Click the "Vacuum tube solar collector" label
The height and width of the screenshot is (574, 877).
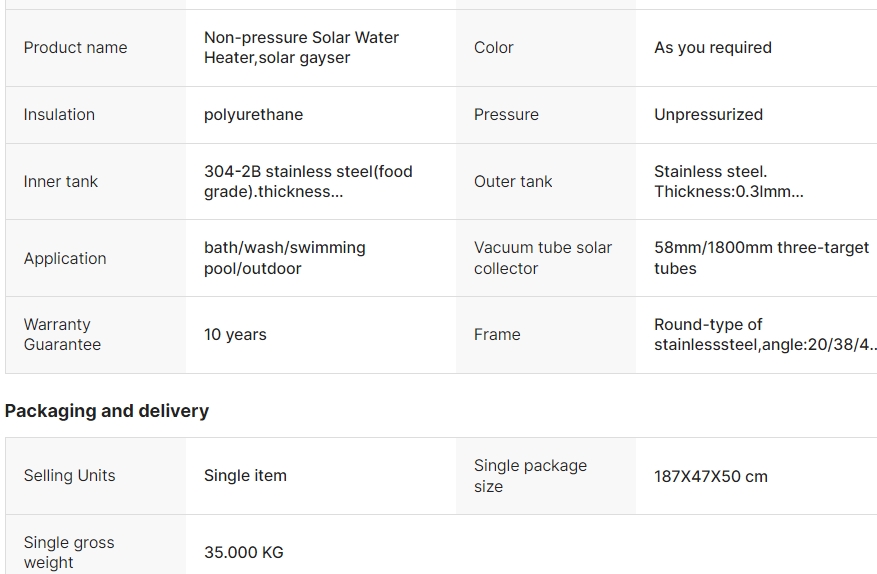[542, 258]
